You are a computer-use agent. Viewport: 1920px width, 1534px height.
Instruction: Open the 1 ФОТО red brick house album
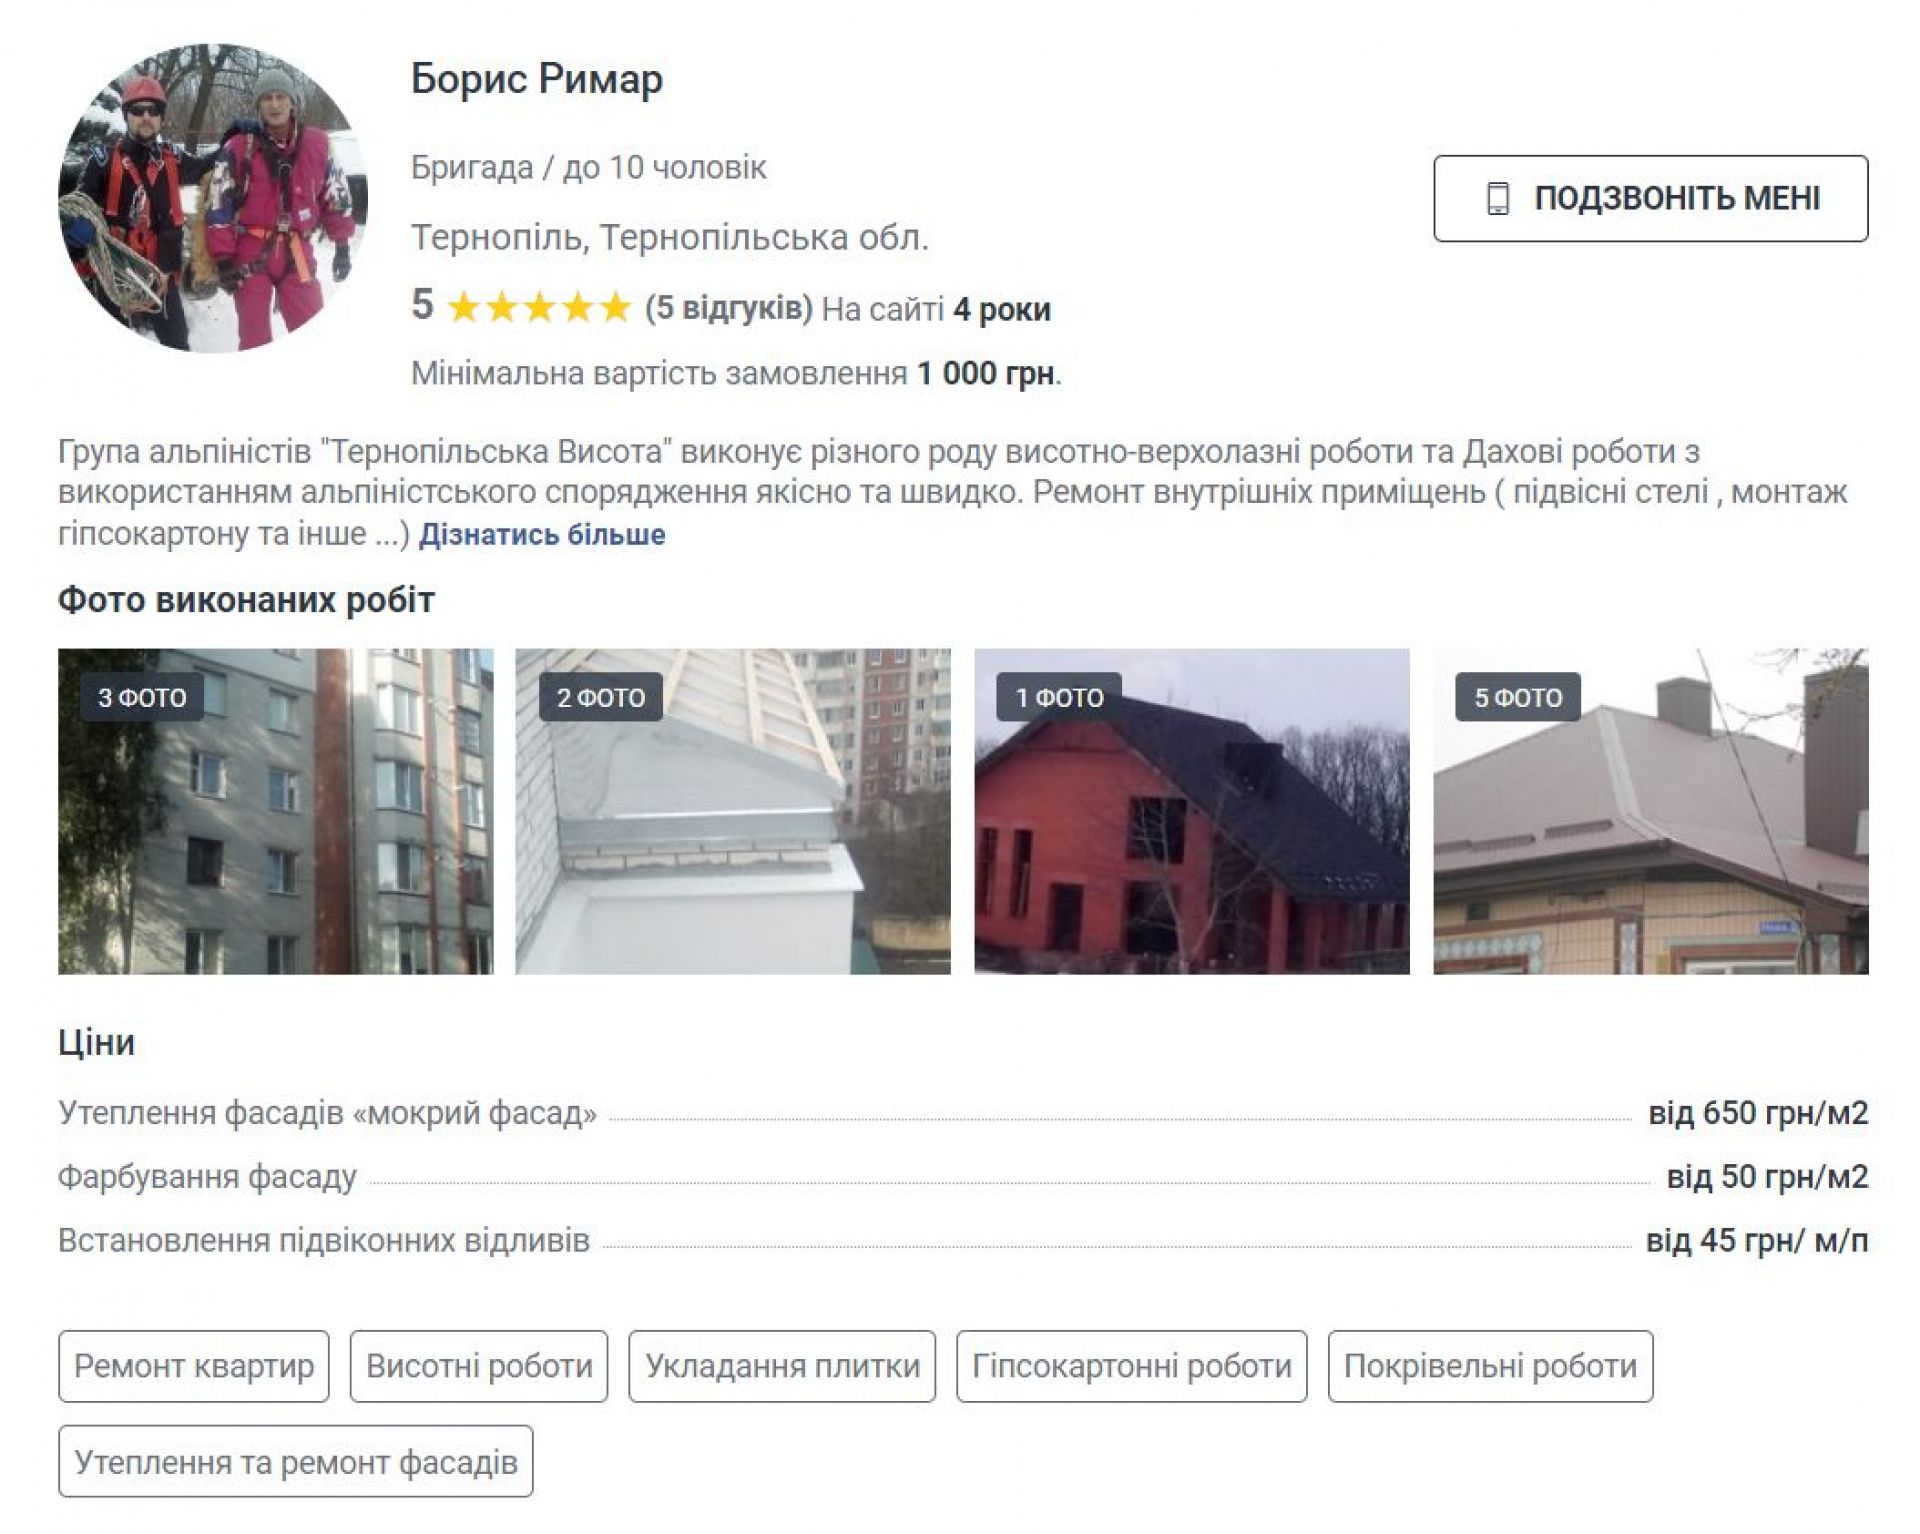[x=1192, y=811]
